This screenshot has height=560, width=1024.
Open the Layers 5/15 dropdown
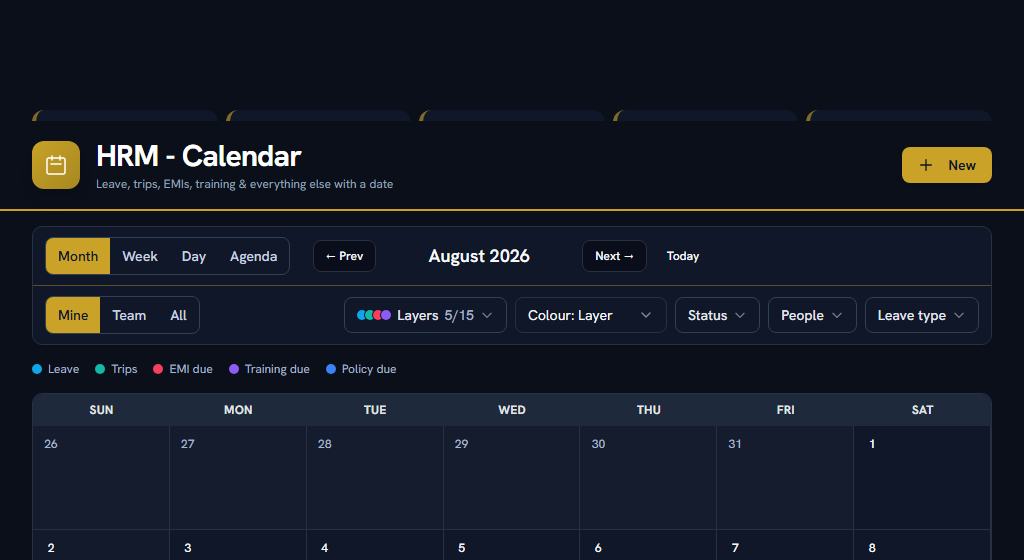click(425, 315)
